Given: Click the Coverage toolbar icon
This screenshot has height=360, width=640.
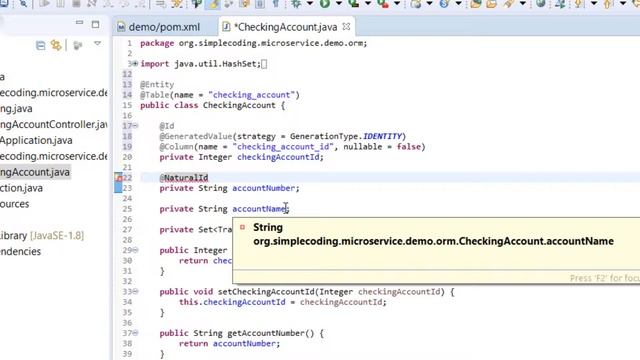Looking at the screenshot, I should [354, 4].
